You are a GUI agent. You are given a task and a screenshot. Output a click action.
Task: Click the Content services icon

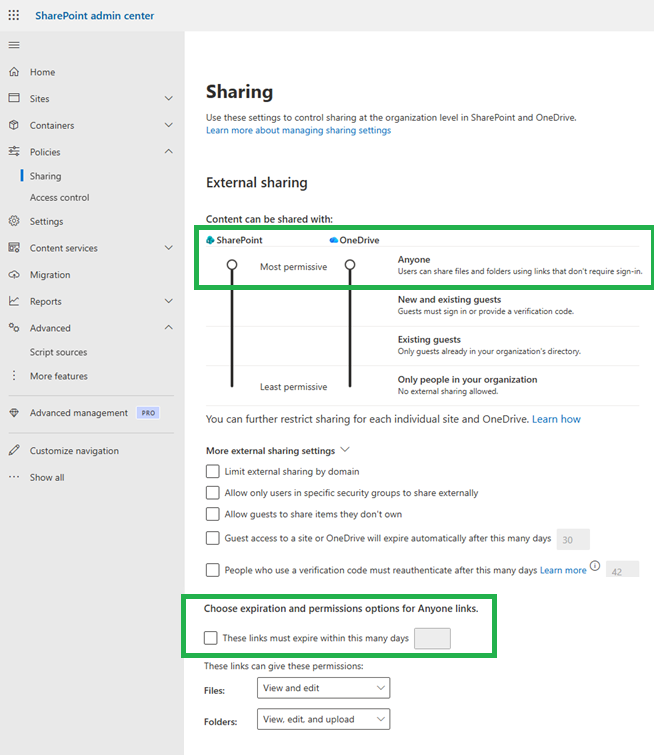[14, 248]
